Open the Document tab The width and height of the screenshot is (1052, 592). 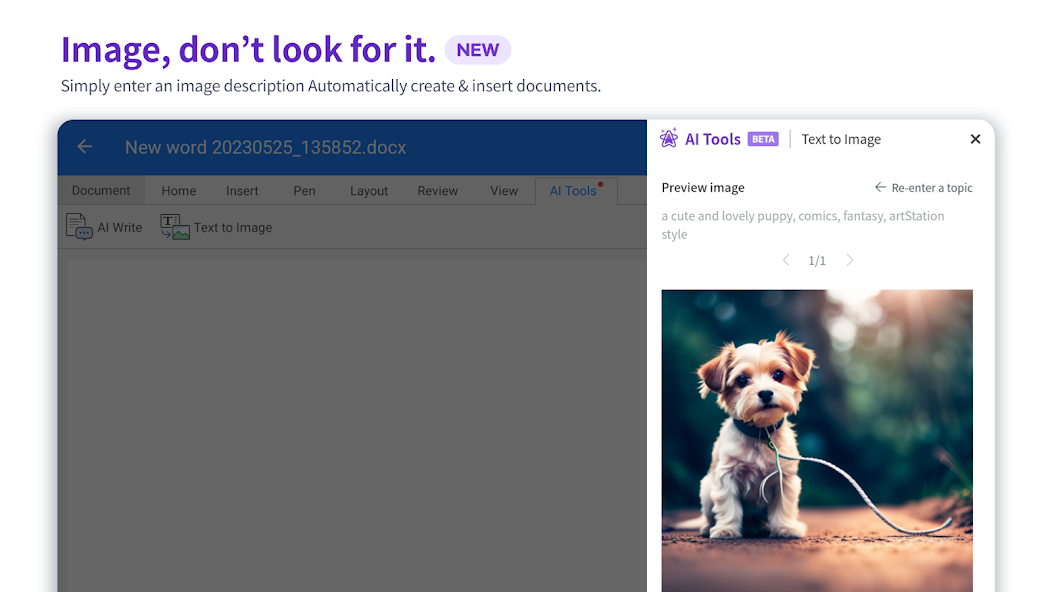click(101, 191)
